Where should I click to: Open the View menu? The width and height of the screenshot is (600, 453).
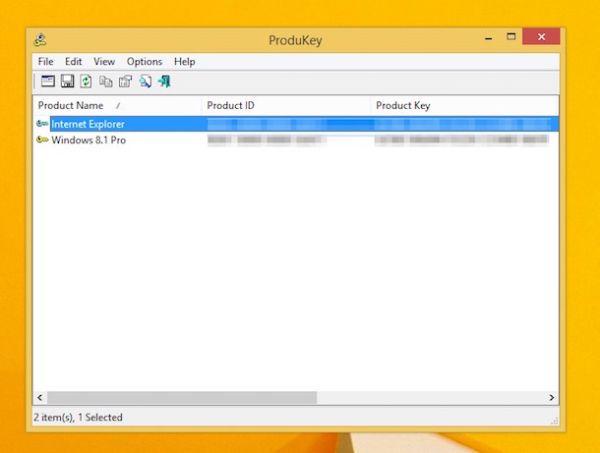[x=104, y=62]
